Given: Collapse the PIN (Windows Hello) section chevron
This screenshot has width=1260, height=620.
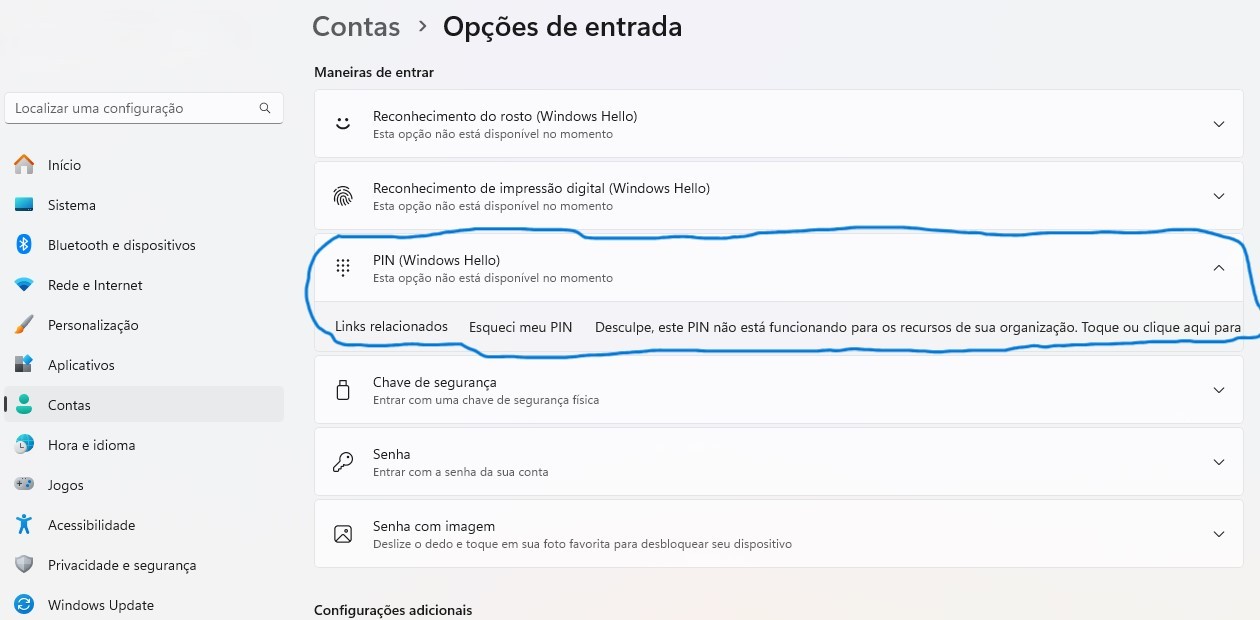Looking at the screenshot, I should 1218,268.
